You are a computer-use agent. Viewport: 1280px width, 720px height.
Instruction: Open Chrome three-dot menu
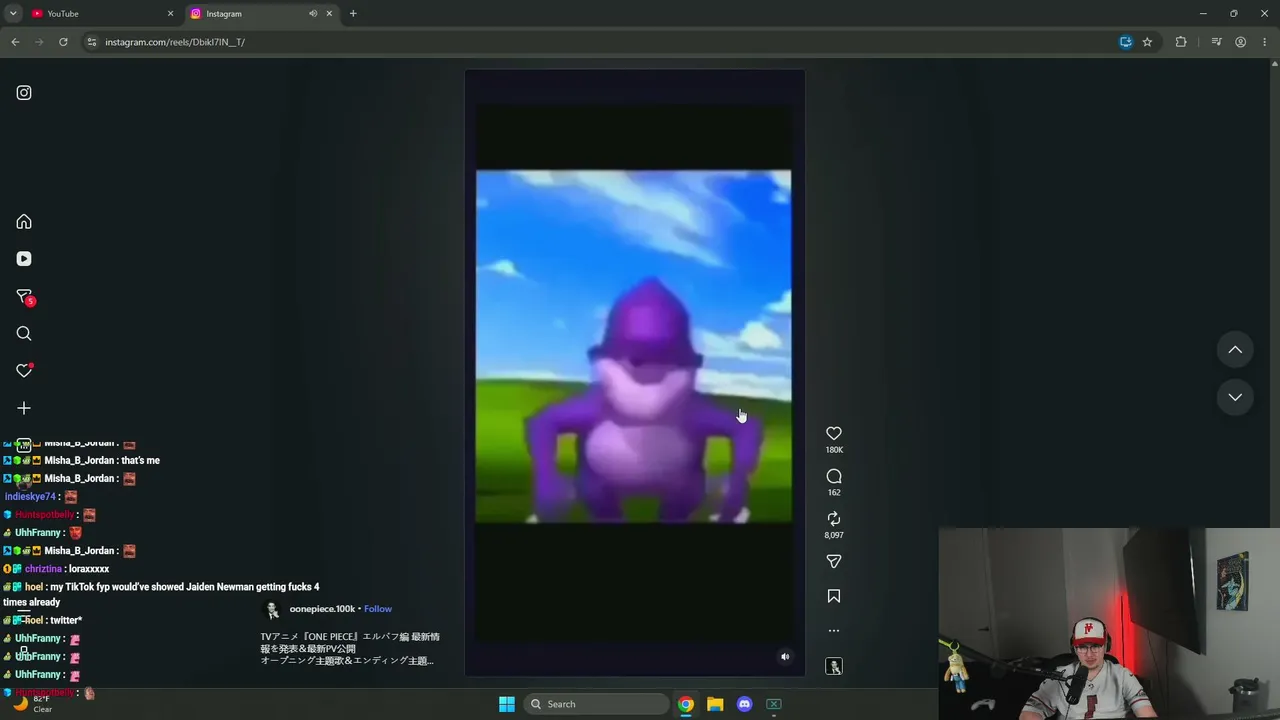click(1265, 42)
